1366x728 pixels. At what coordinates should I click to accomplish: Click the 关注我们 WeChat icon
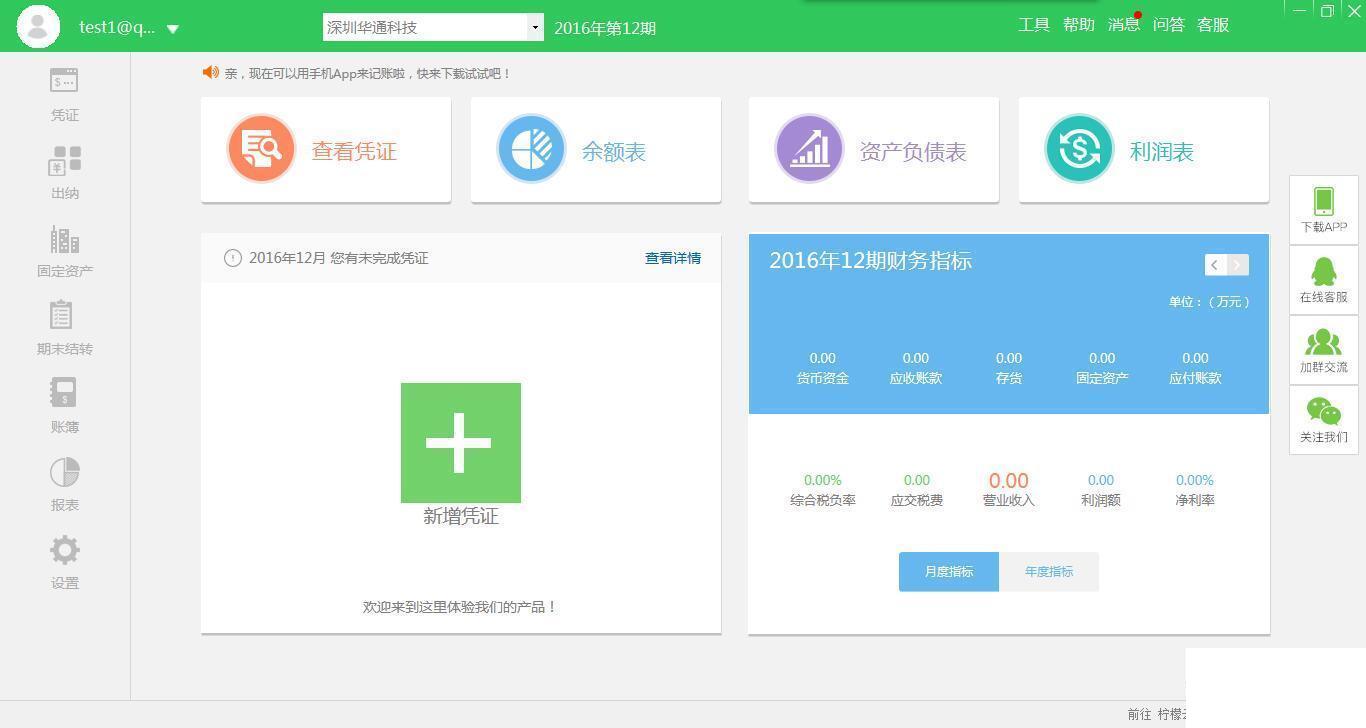tap(1323, 411)
